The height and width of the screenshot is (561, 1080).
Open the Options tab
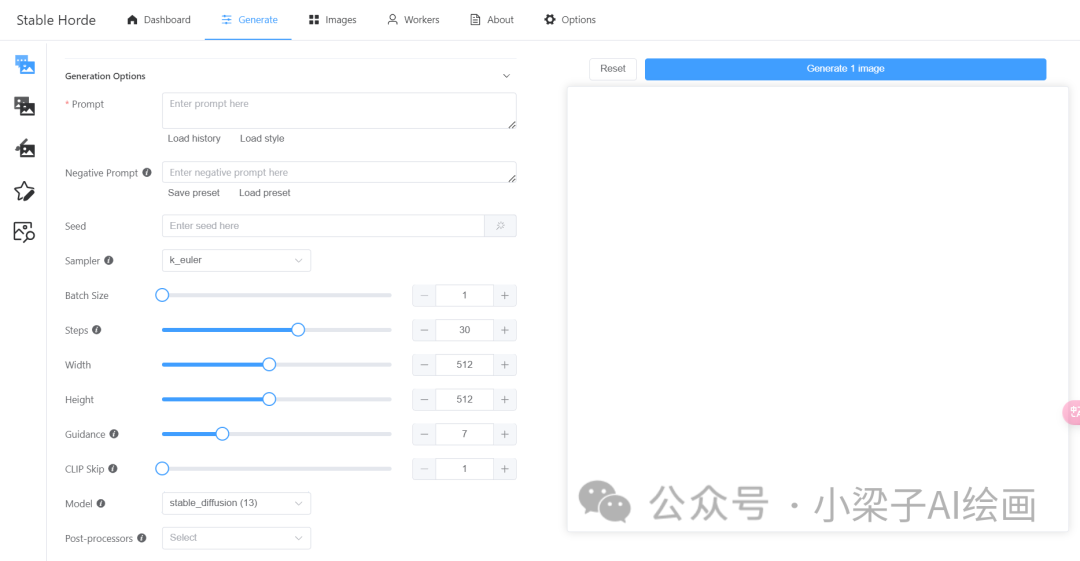pyautogui.click(x=570, y=20)
